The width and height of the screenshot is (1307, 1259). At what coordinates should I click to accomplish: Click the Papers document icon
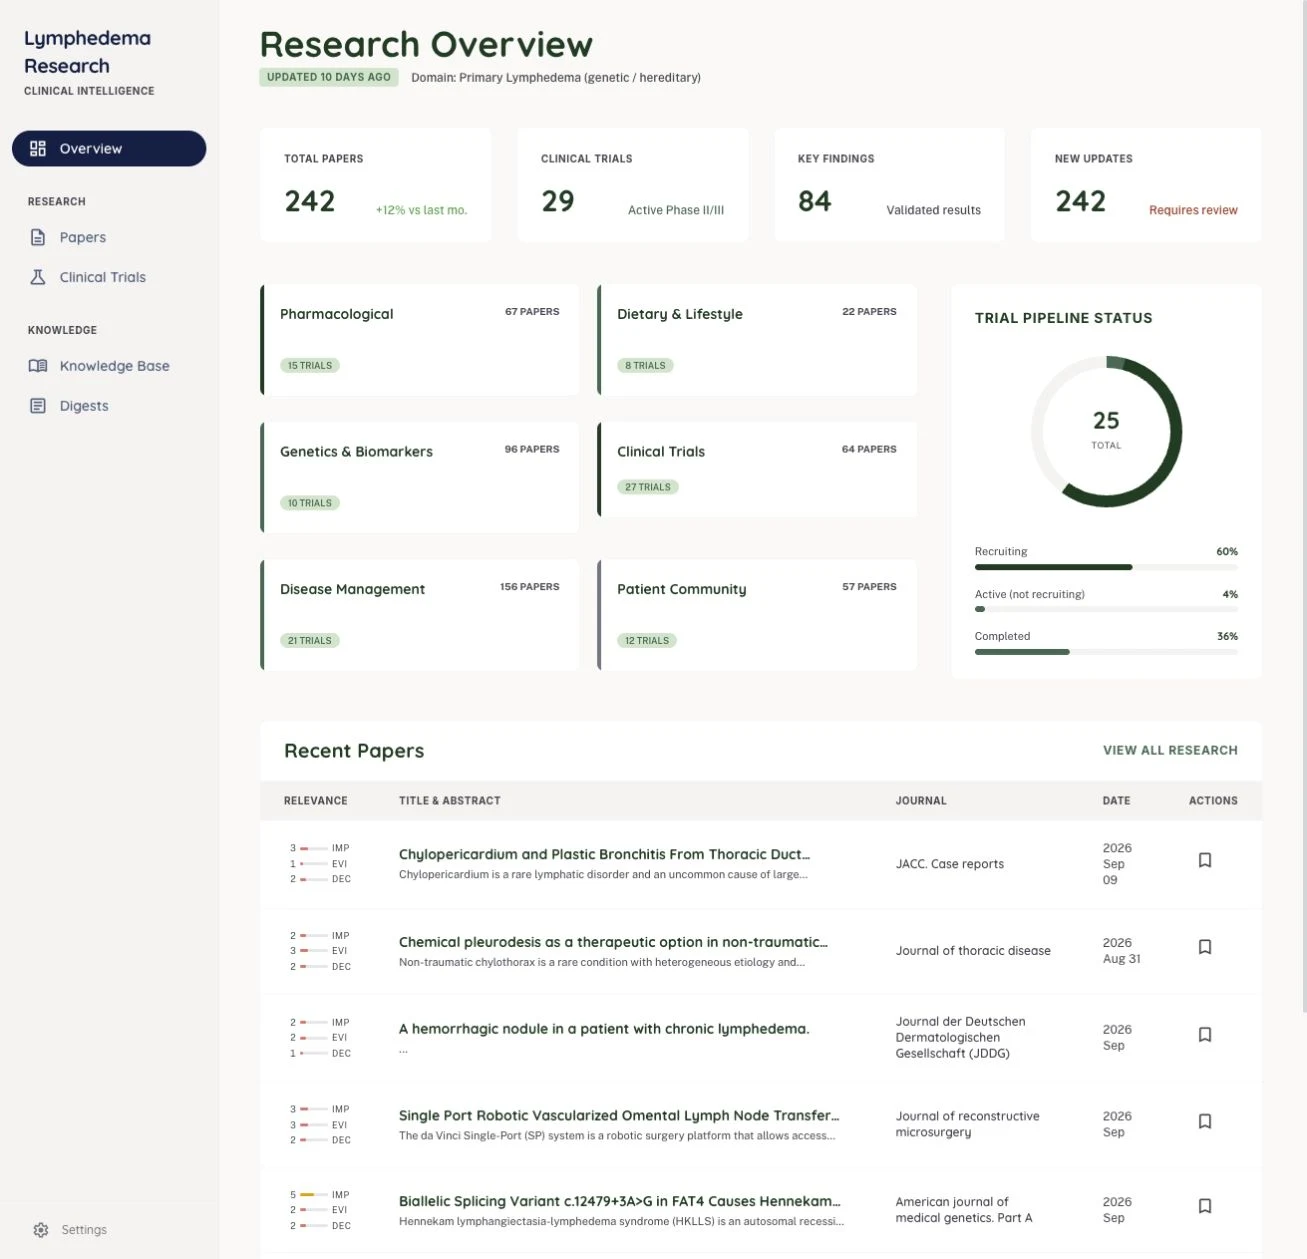coord(38,237)
